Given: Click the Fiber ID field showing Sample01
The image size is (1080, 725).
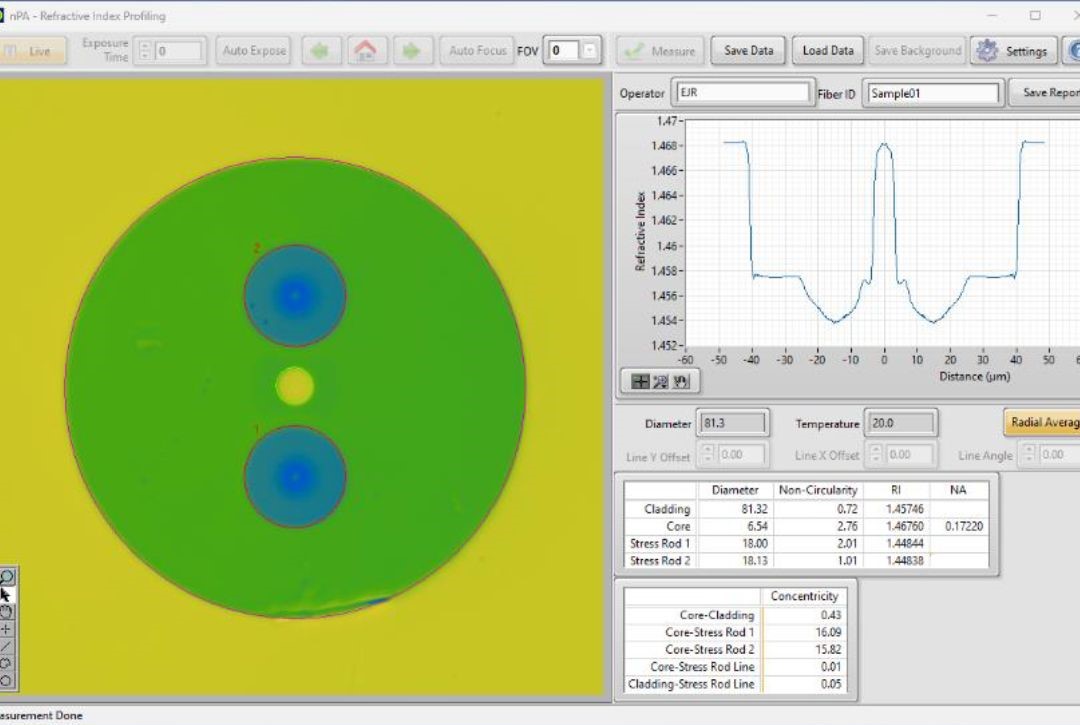Looking at the screenshot, I should 932,92.
